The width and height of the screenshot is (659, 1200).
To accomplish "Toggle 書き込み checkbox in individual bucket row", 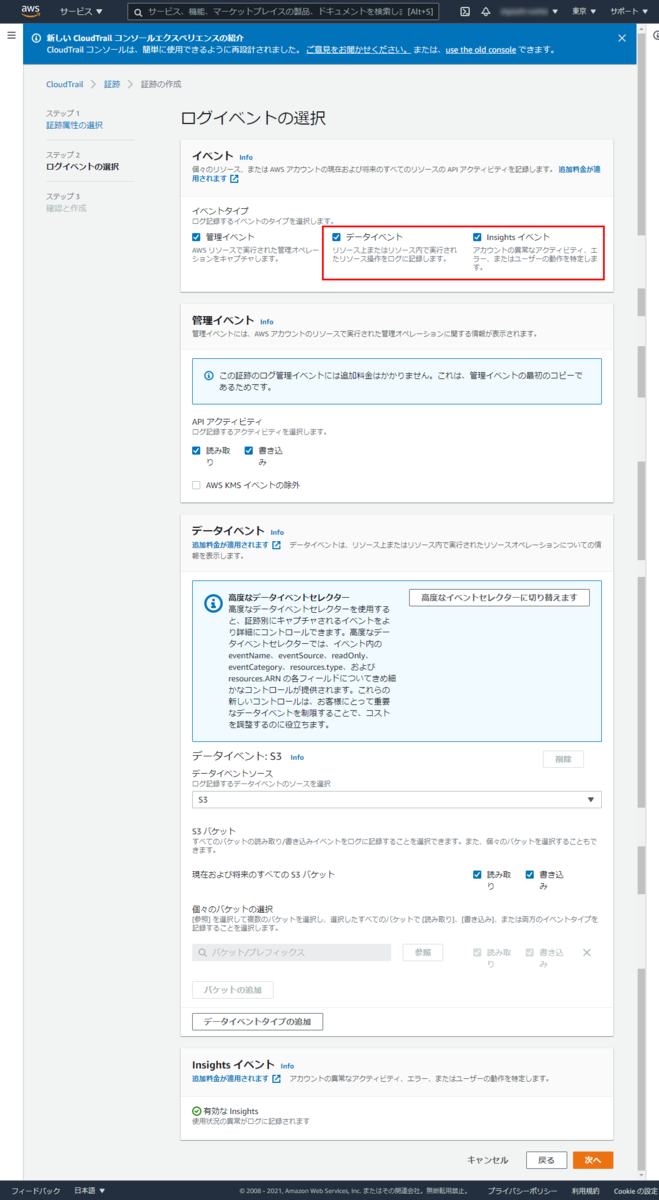I will (530, 952).
